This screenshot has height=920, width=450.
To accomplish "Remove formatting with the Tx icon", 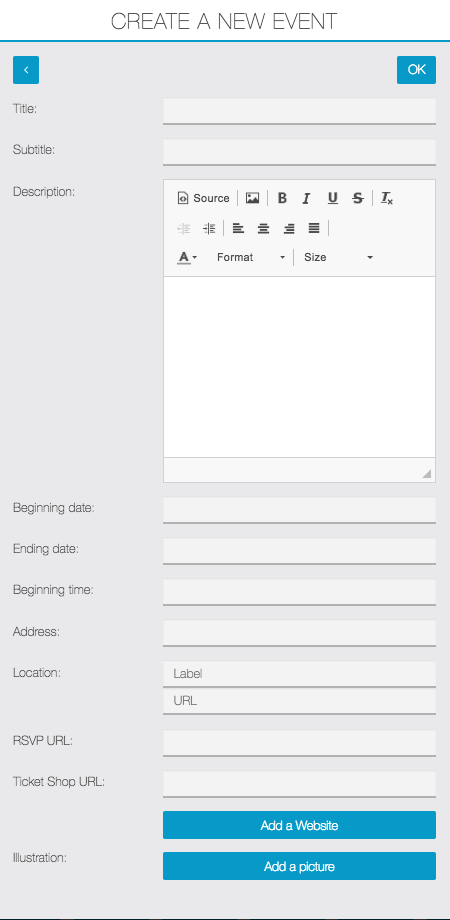I will pyautogui.click(x=387, y=198).
